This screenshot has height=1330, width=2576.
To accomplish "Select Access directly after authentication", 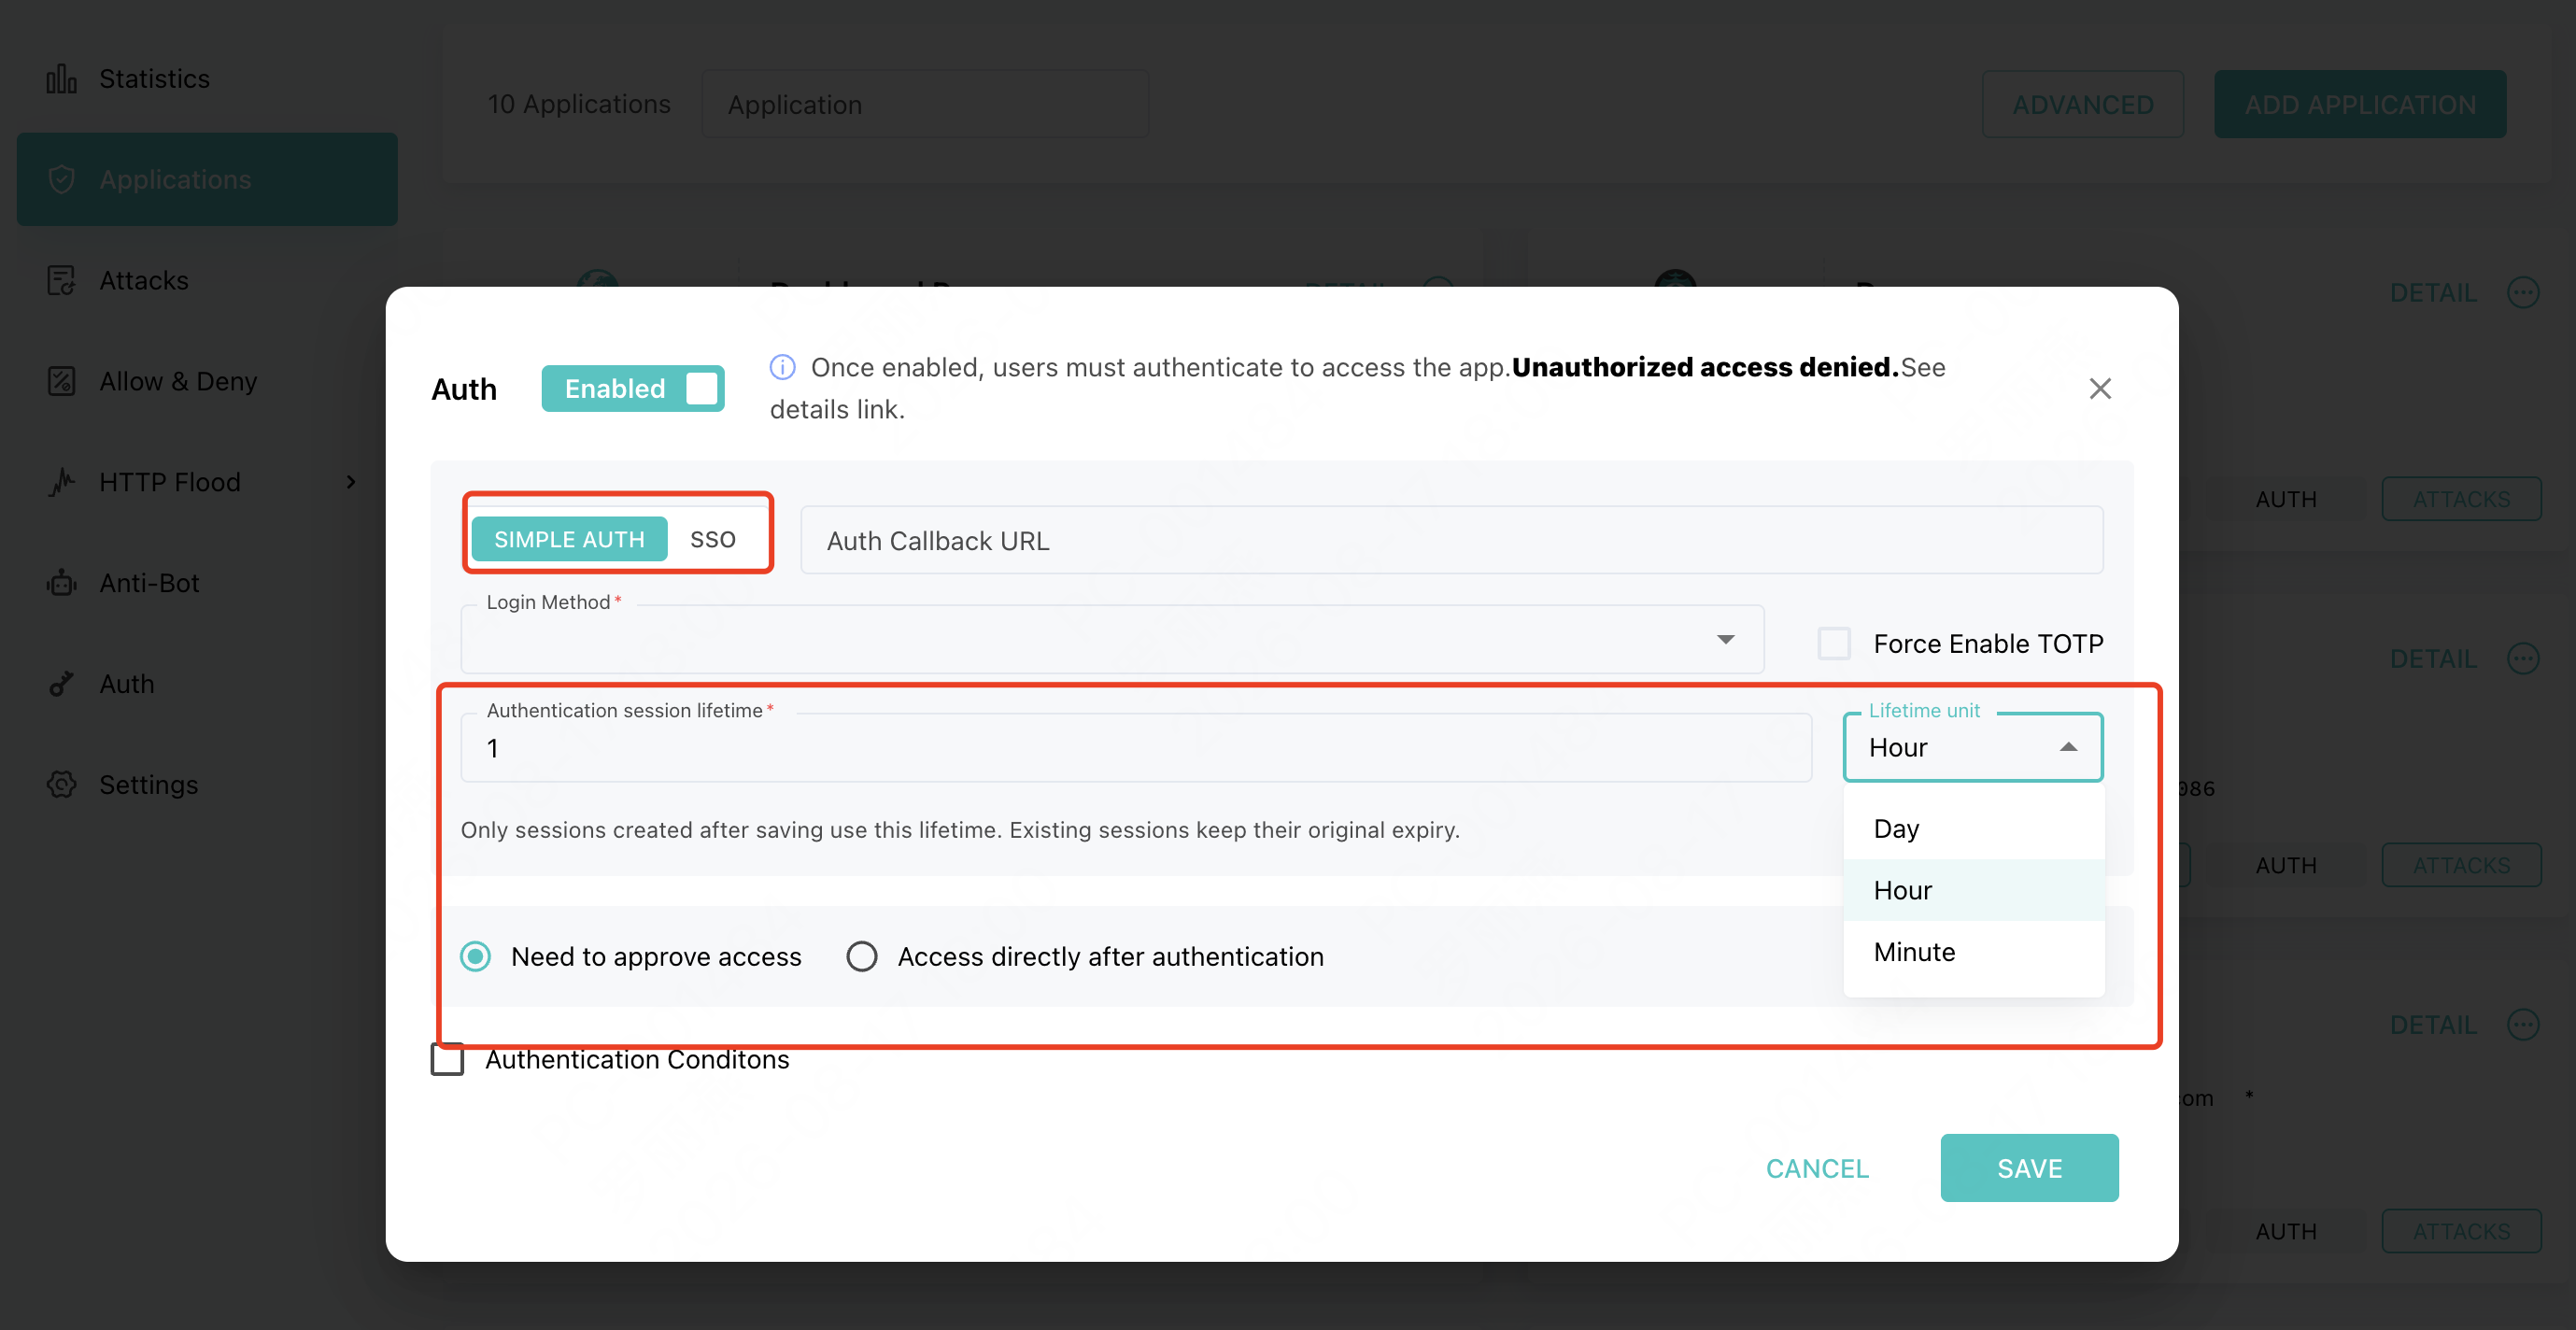I will tap(862, 956).
